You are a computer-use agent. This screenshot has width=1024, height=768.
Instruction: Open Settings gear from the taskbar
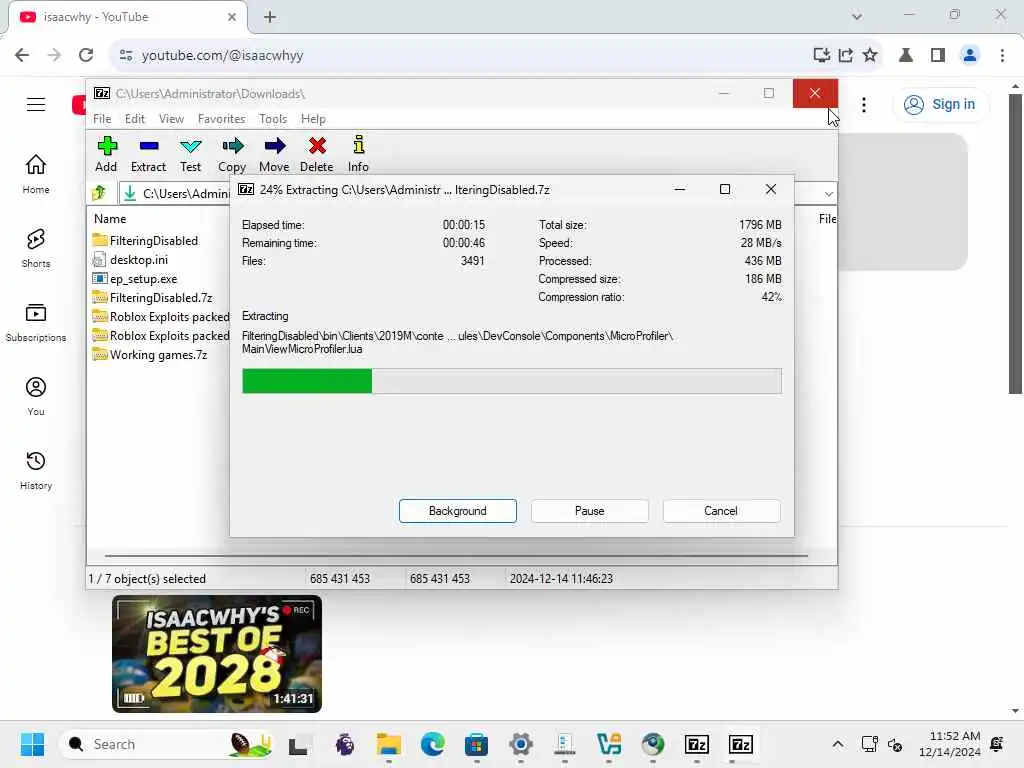520,744
